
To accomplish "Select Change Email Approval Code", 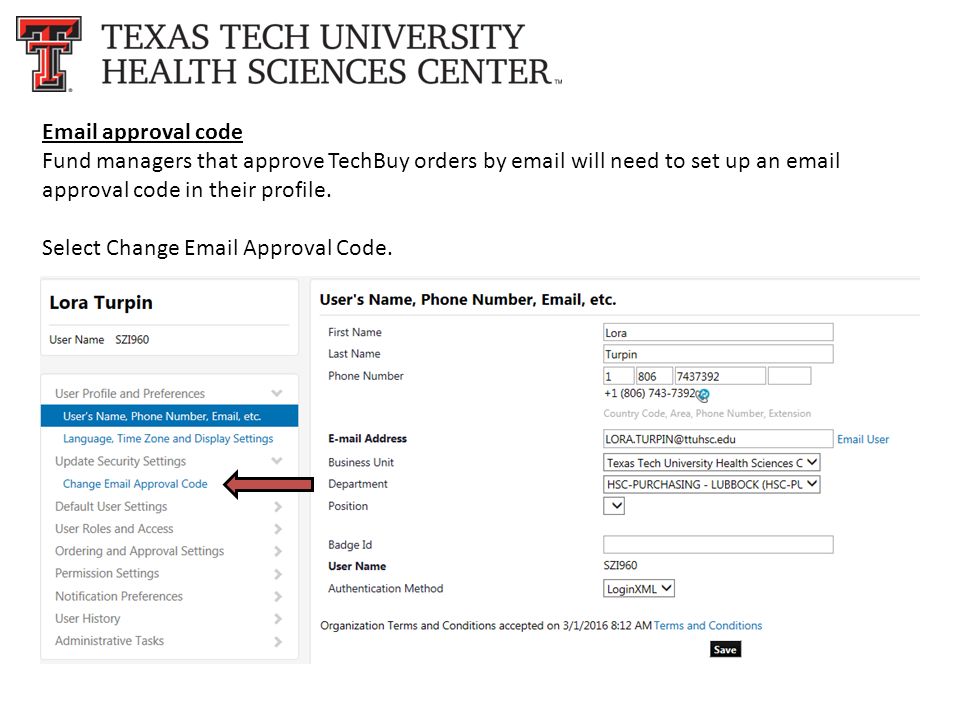I will 135,484.
